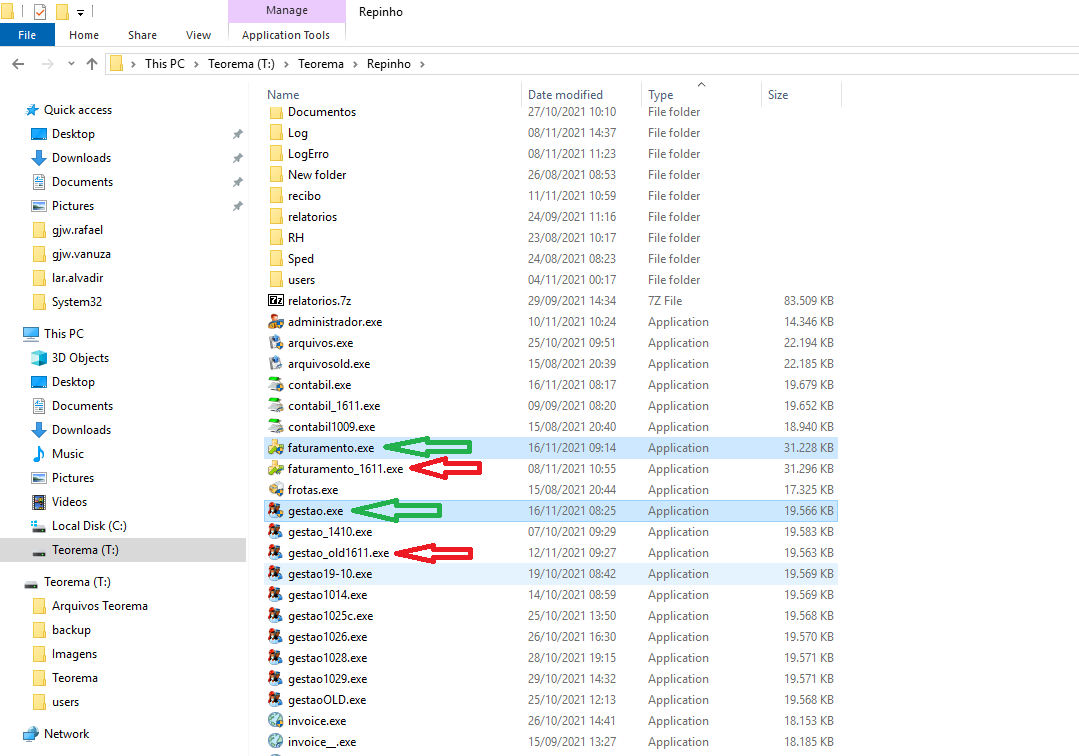The image size is (1079, 756).
Task: Click the Repinho breadcrumb
Action: (388, 64)
